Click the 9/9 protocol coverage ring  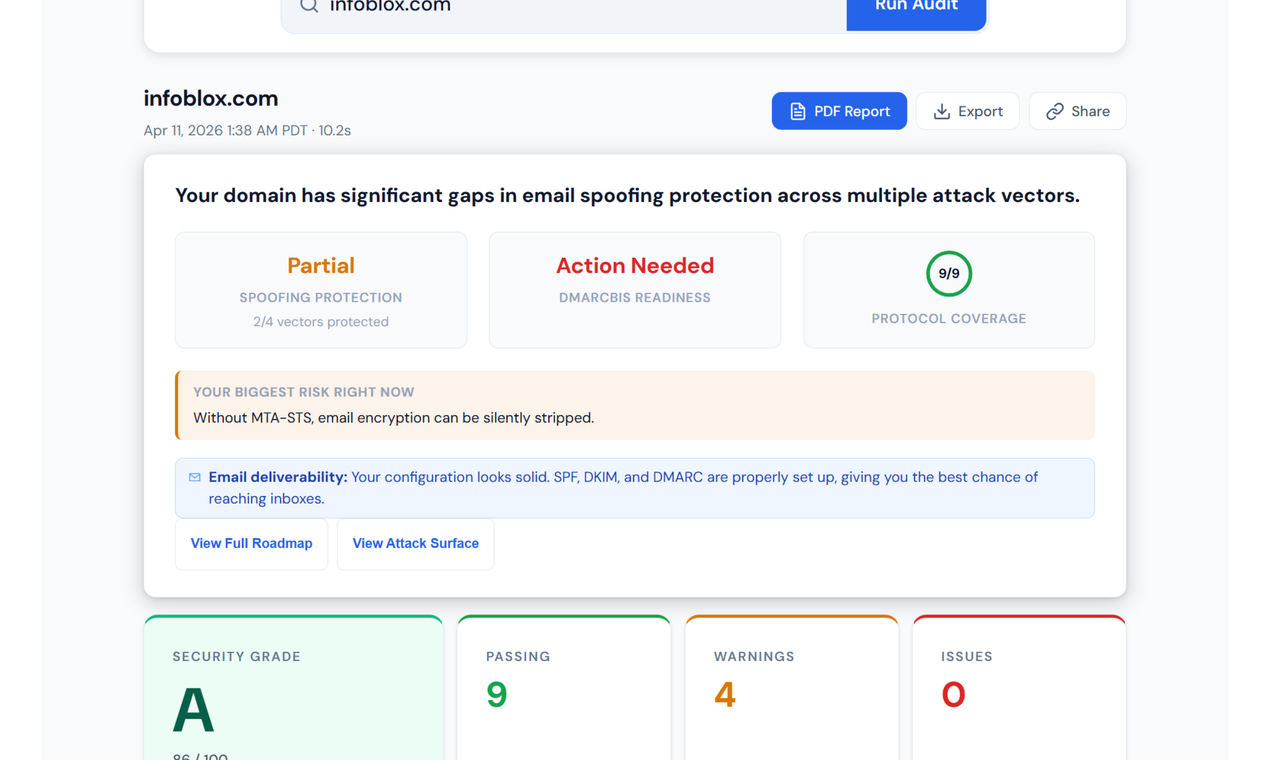coord(949,274)
